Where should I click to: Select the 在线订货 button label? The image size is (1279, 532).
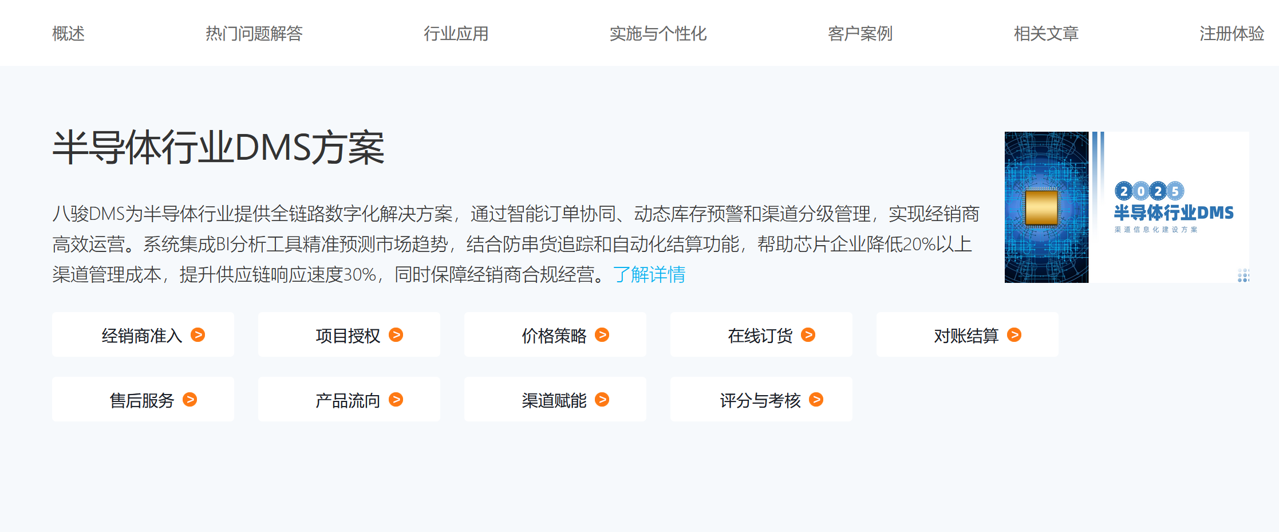760,336
